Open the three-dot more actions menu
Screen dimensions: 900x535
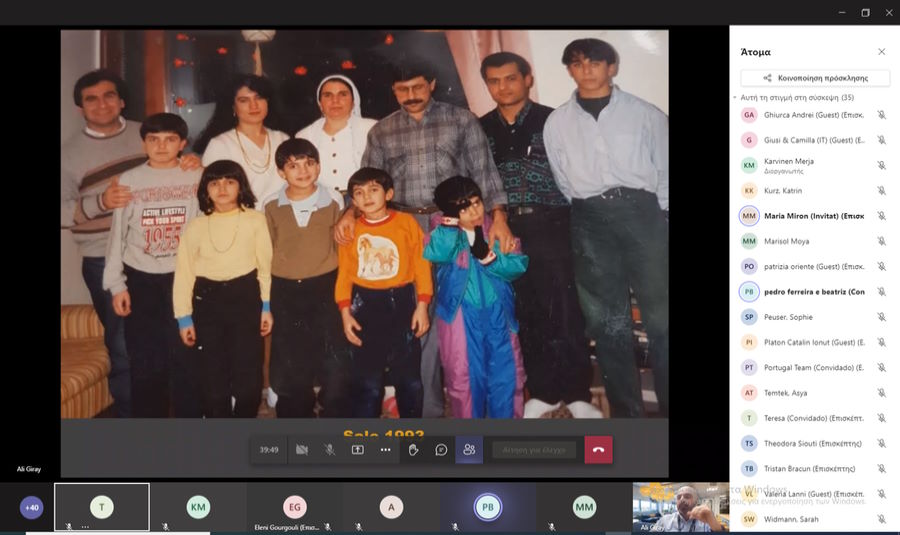point(385,450)
